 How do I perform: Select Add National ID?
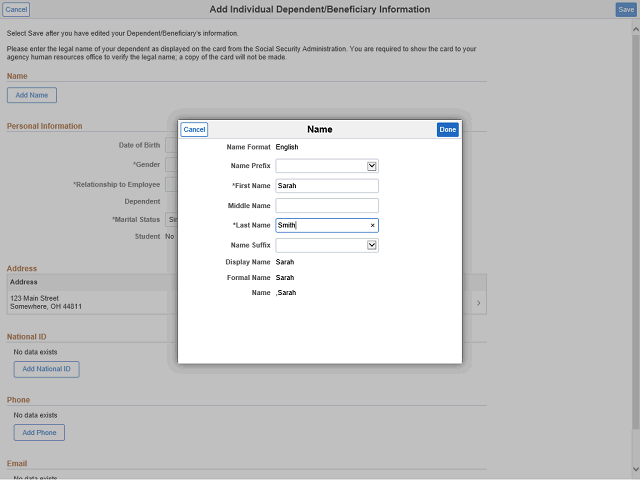point(46,369)
